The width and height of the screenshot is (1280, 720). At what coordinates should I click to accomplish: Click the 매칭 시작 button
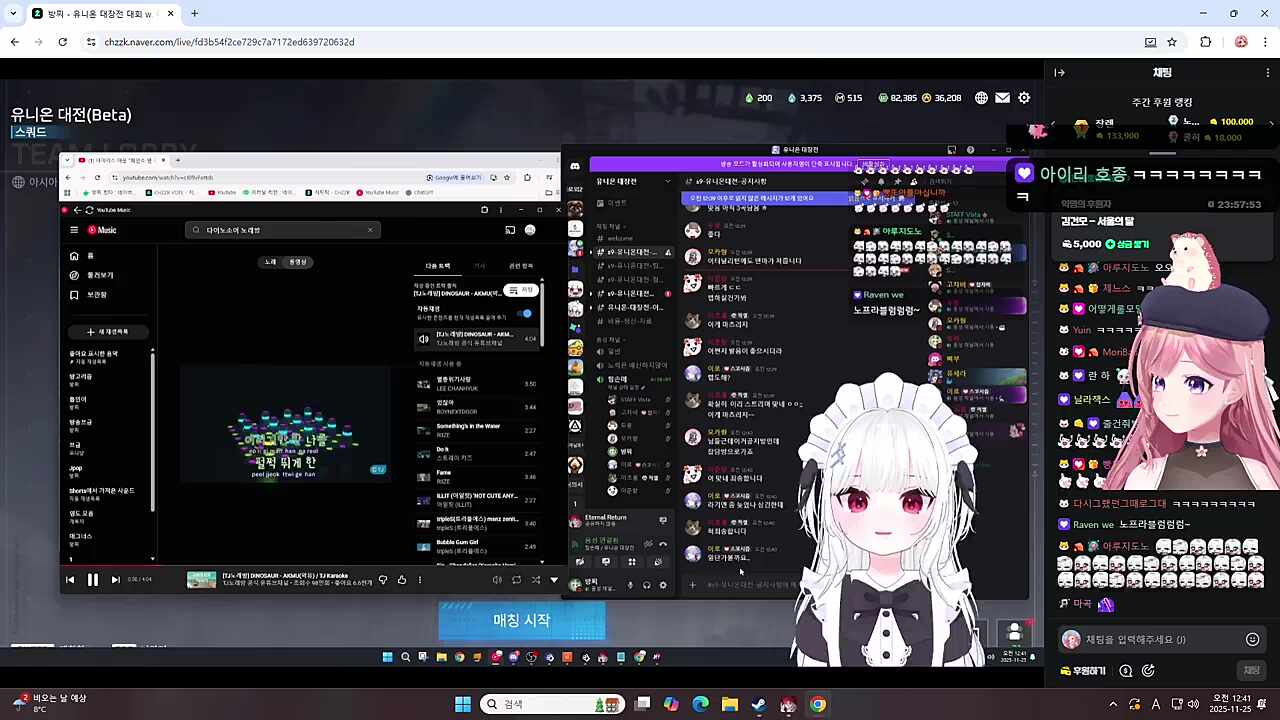click(522, 620)
